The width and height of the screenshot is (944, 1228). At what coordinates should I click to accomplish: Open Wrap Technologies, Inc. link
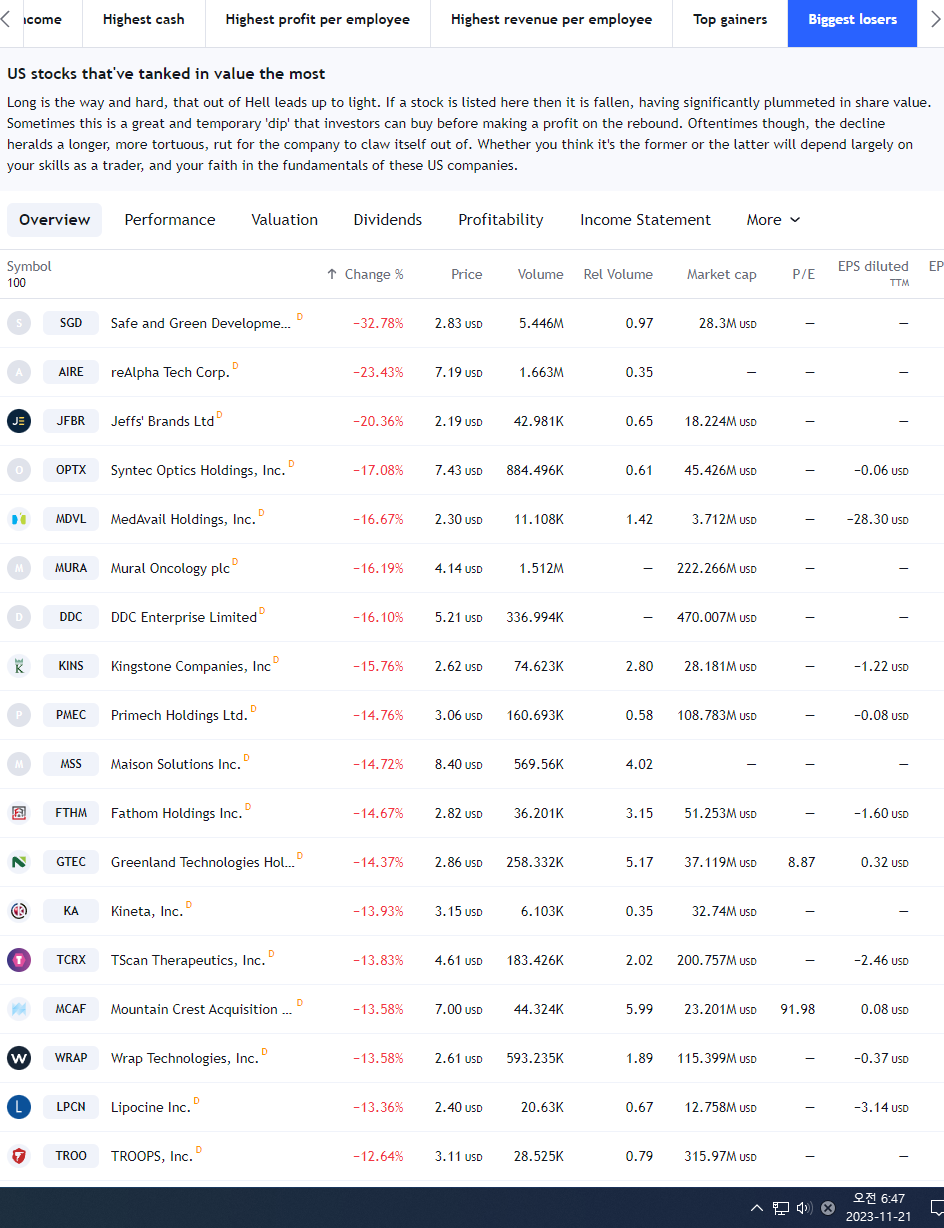pyautogui.click(x=184, y=1058)
